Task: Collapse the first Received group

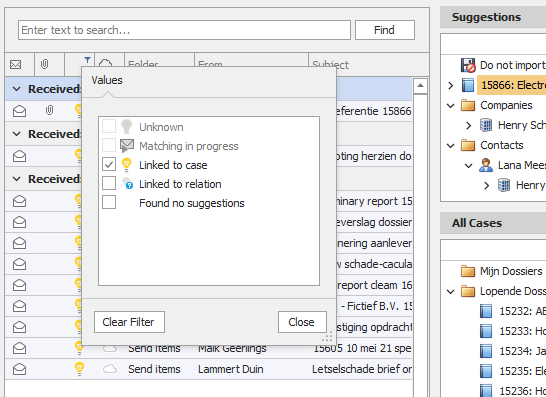Action: coord(16,89)
